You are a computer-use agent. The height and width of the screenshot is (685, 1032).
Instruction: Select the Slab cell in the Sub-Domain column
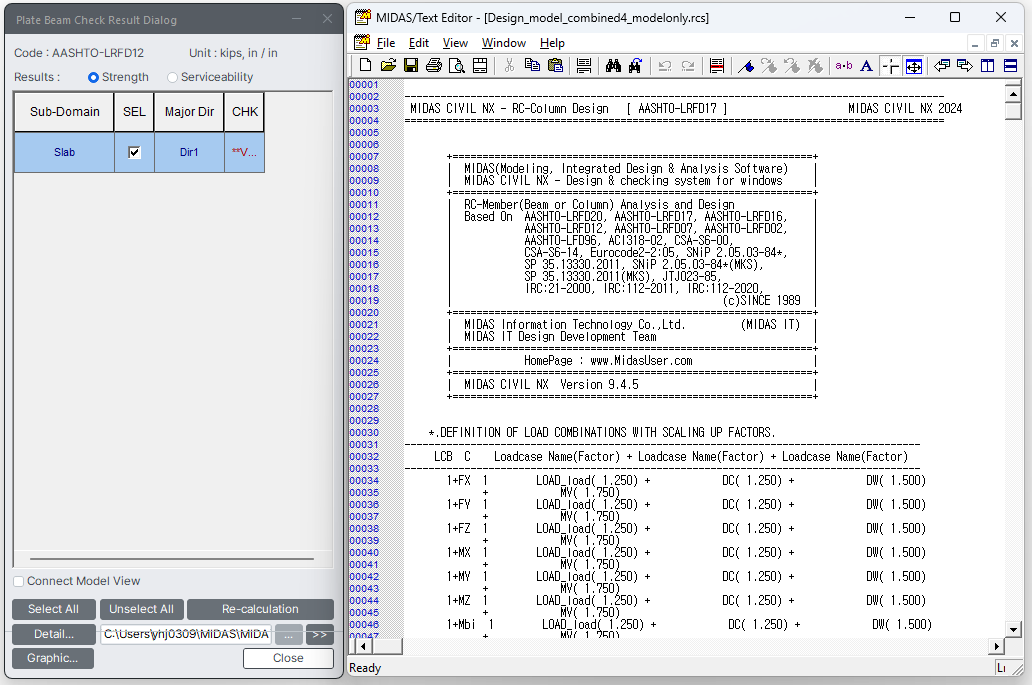click(x=64, y=152)
